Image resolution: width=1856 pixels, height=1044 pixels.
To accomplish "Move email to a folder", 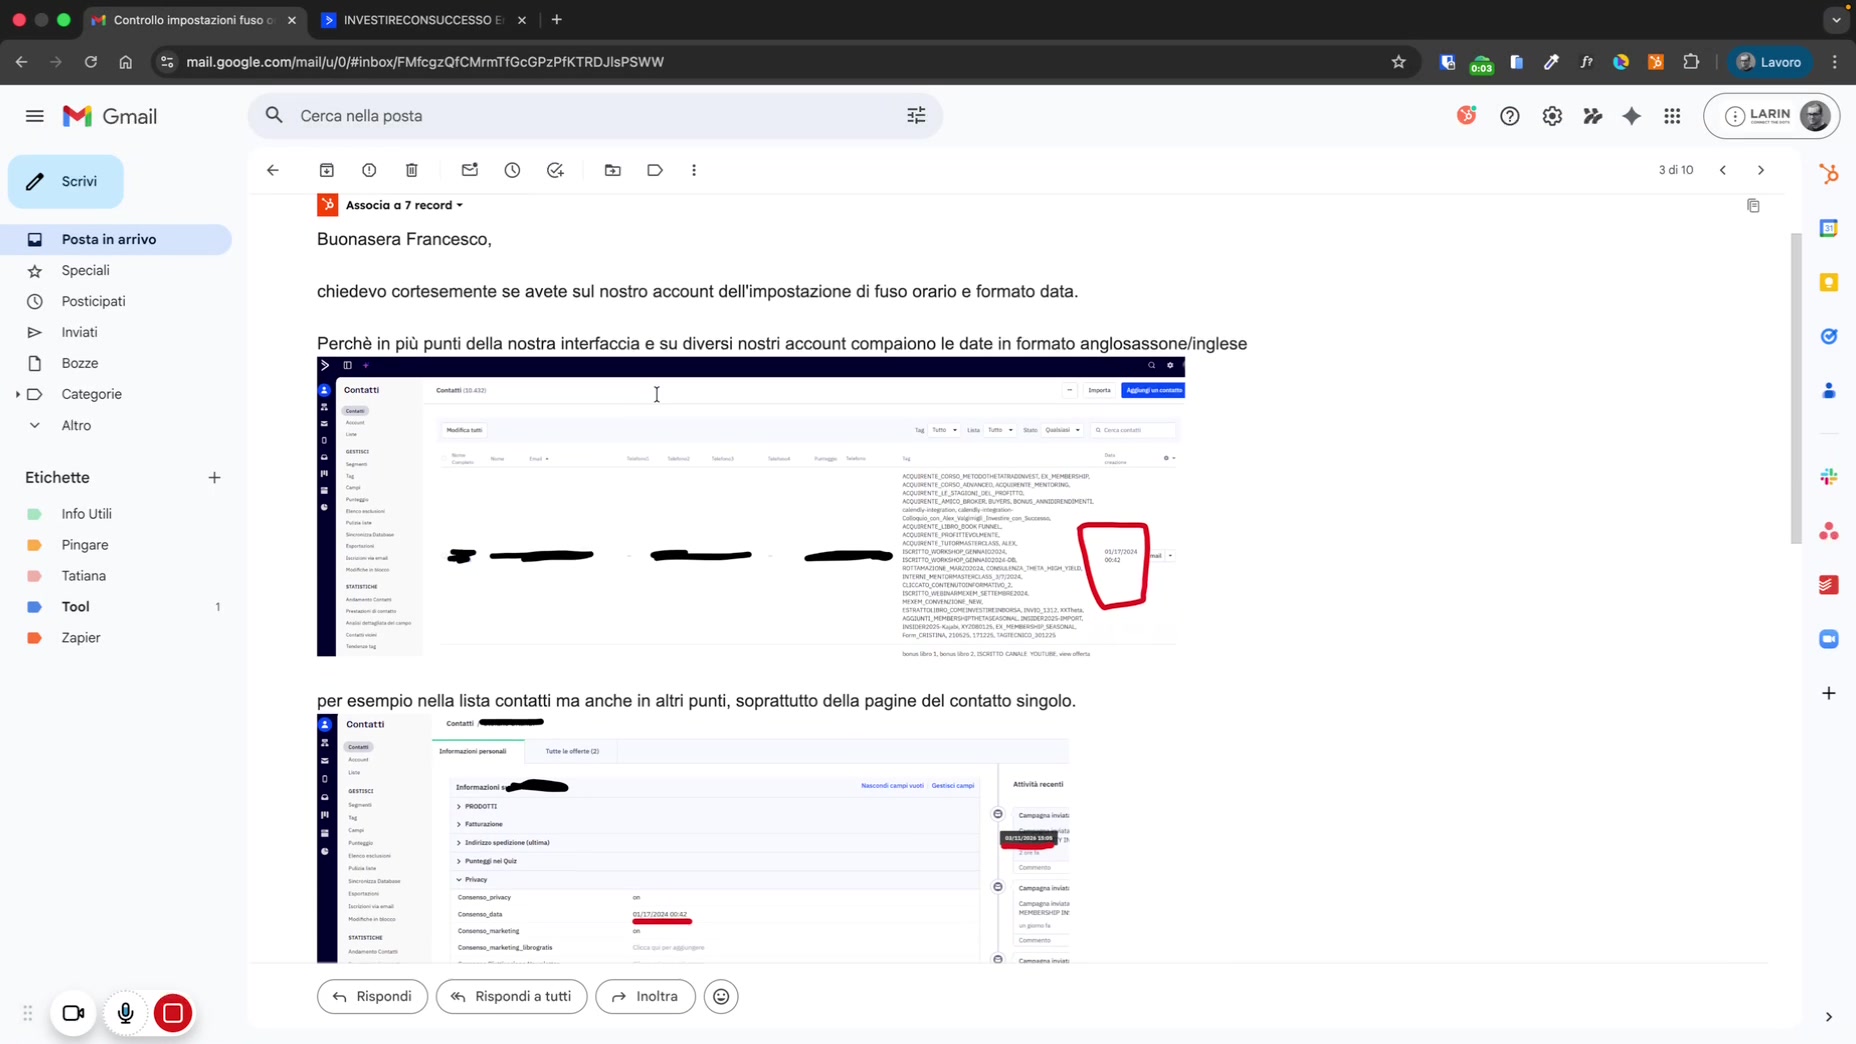I will (x=613, y=170).
